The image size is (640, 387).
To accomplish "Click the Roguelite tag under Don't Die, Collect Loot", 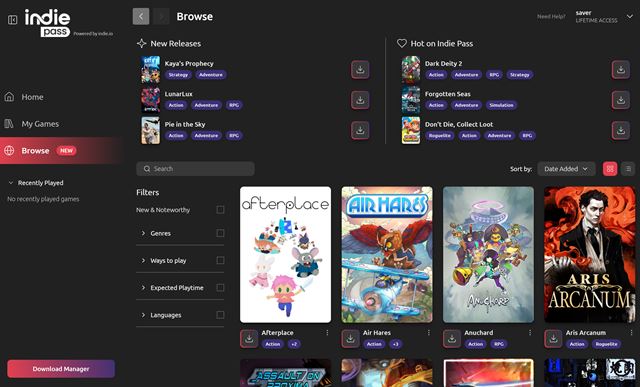I will click(439, 136).
